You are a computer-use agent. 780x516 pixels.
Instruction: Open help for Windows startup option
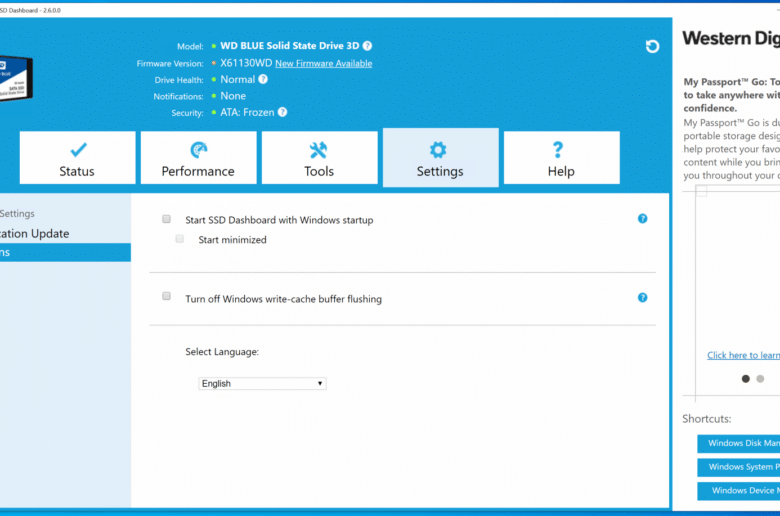(643, 218)
